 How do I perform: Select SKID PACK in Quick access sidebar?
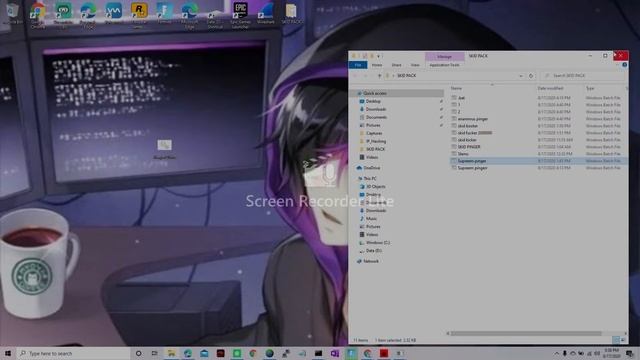pos(375,149)
